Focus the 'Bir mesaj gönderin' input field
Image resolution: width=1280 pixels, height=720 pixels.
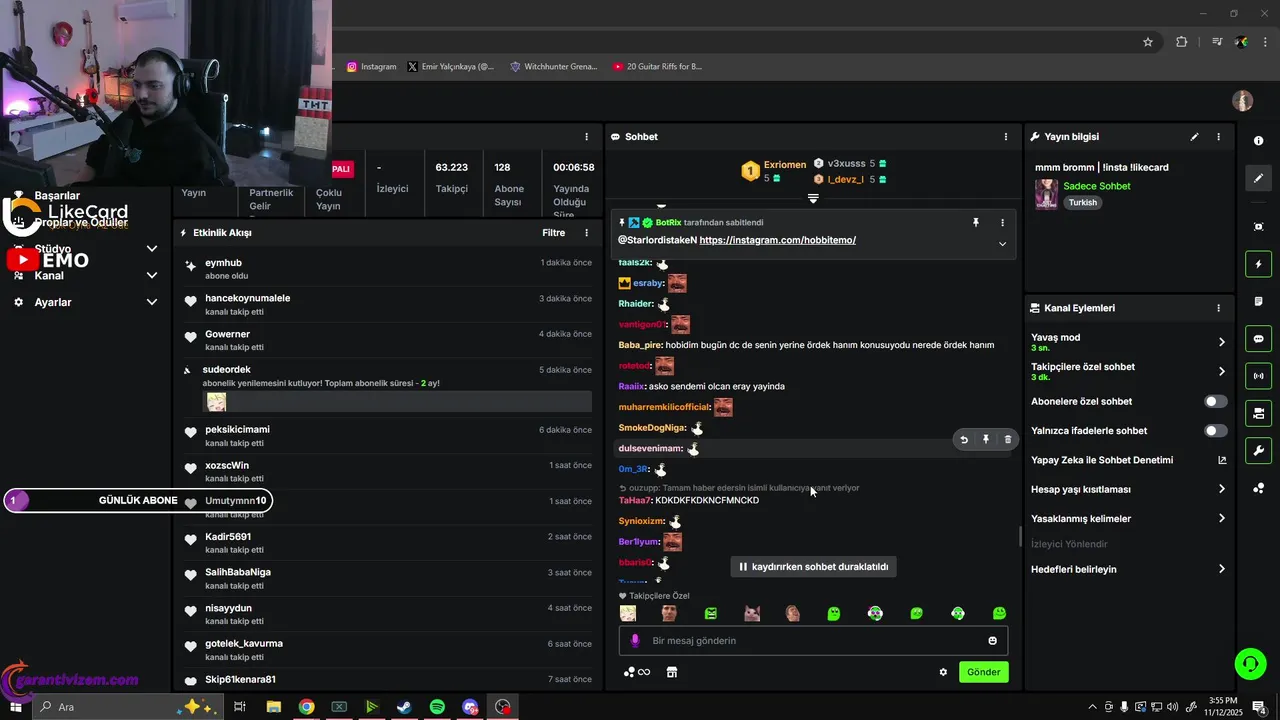pos(813,641)
